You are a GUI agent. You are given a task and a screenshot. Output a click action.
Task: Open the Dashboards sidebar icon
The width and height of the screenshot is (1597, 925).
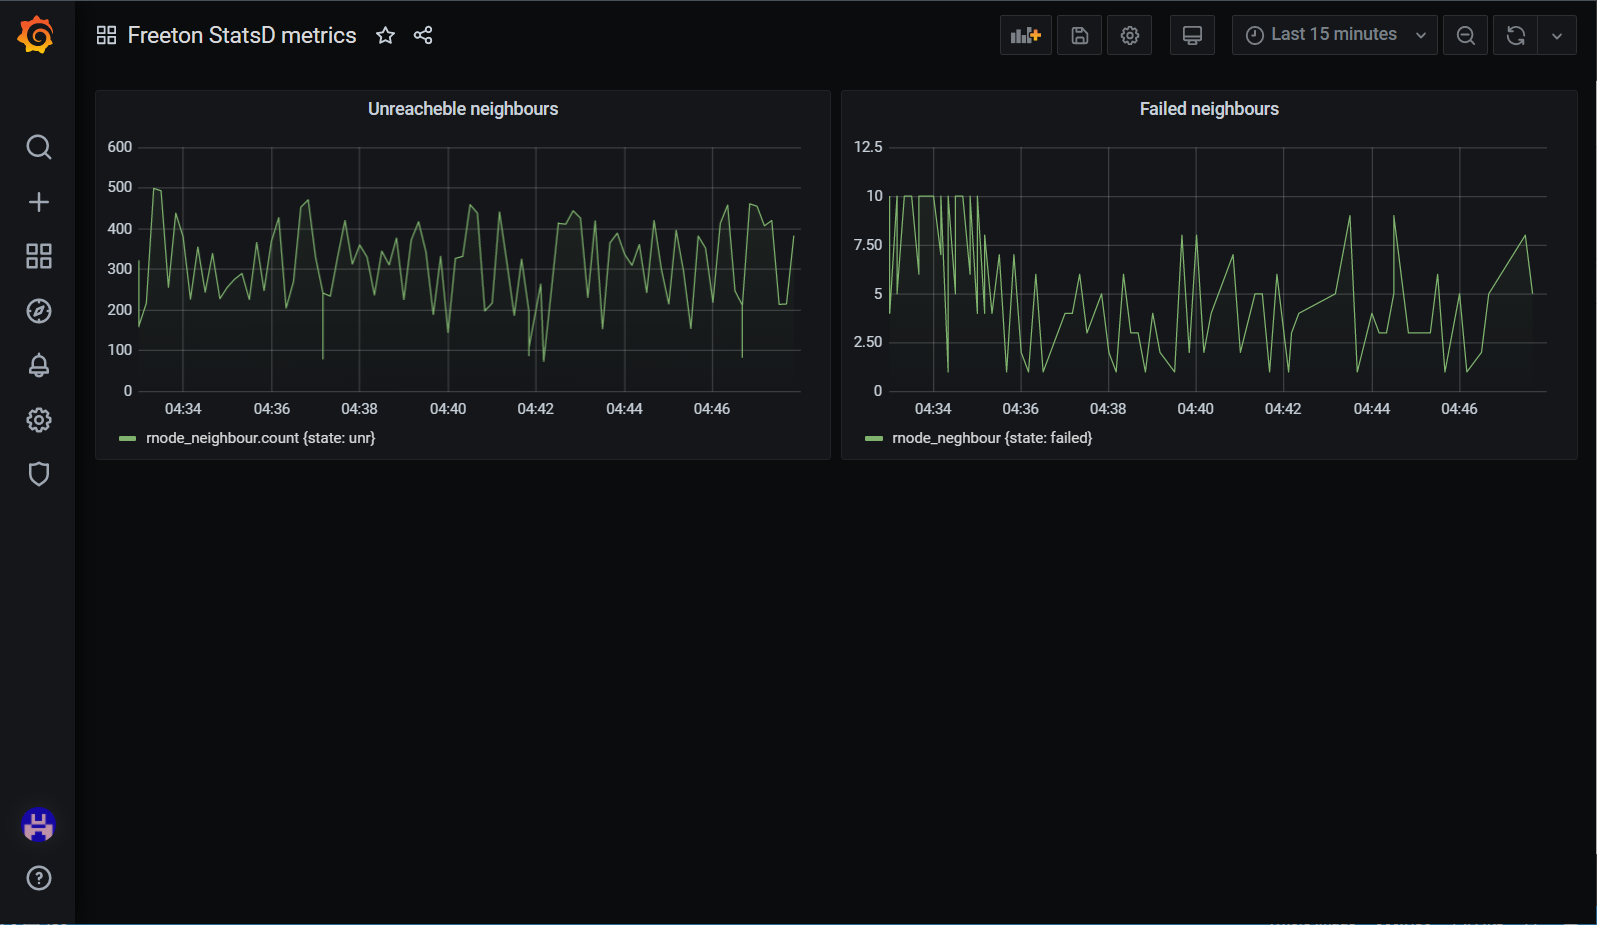(x=38, y=256)
